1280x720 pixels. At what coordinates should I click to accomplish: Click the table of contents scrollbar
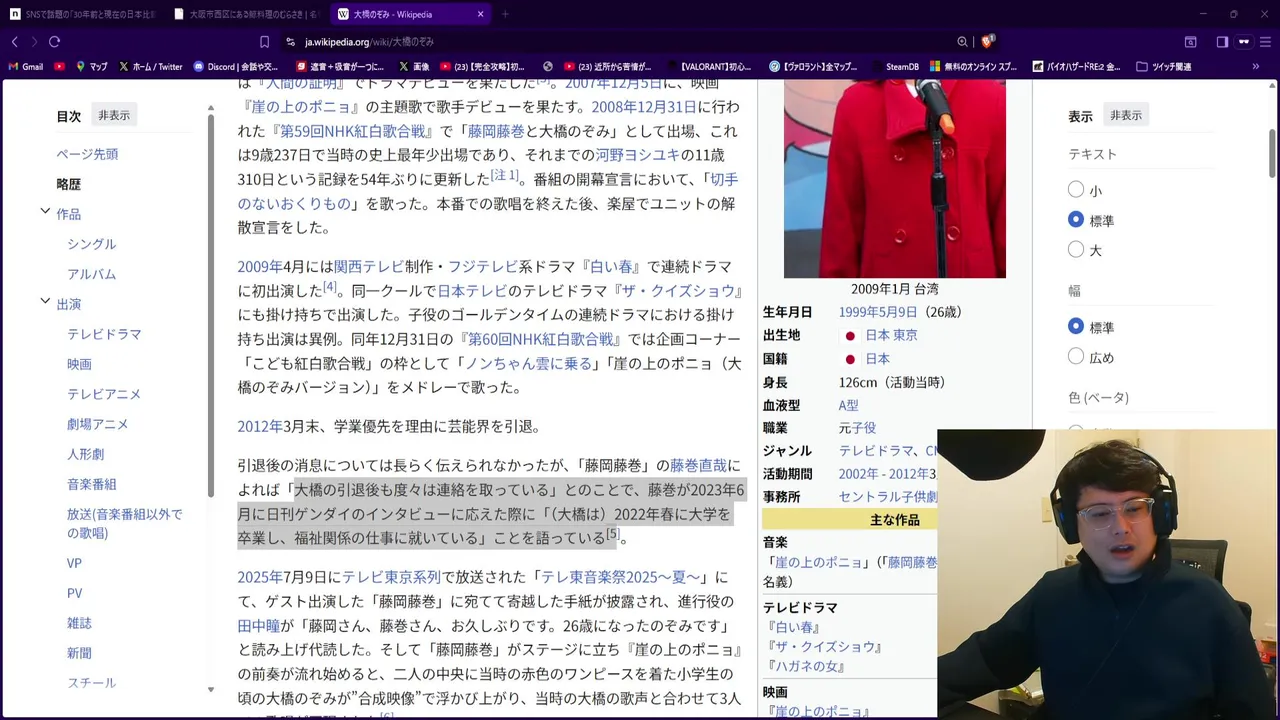coord(211,306)
